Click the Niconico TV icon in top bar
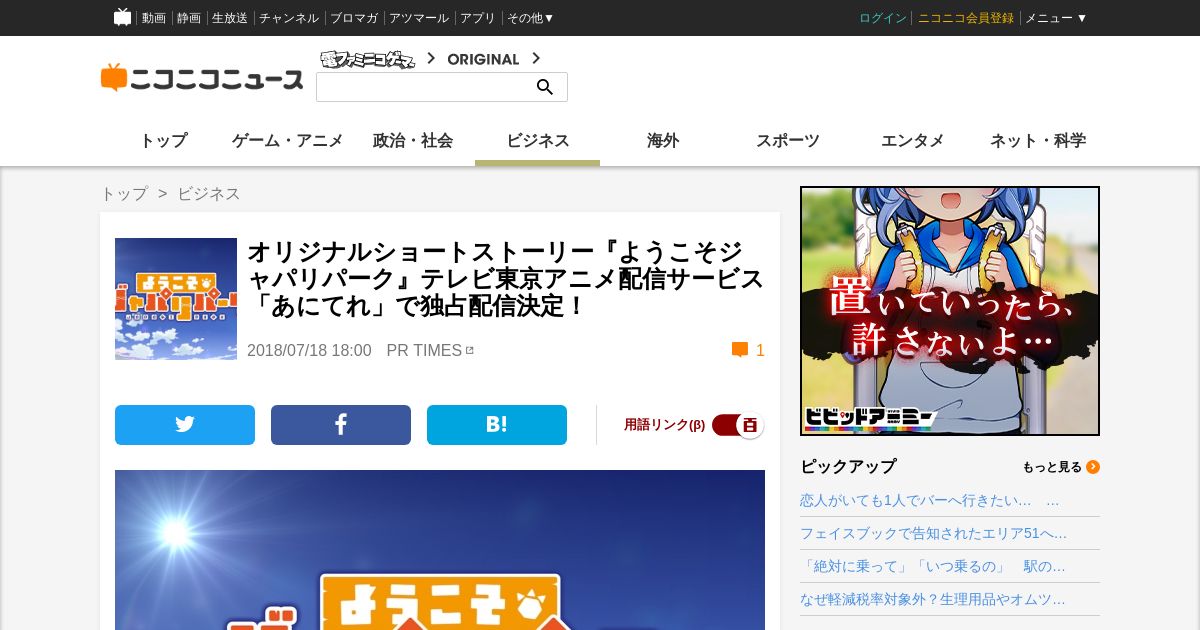This screenshot has height=630, width=1200. tap(123, 17)
